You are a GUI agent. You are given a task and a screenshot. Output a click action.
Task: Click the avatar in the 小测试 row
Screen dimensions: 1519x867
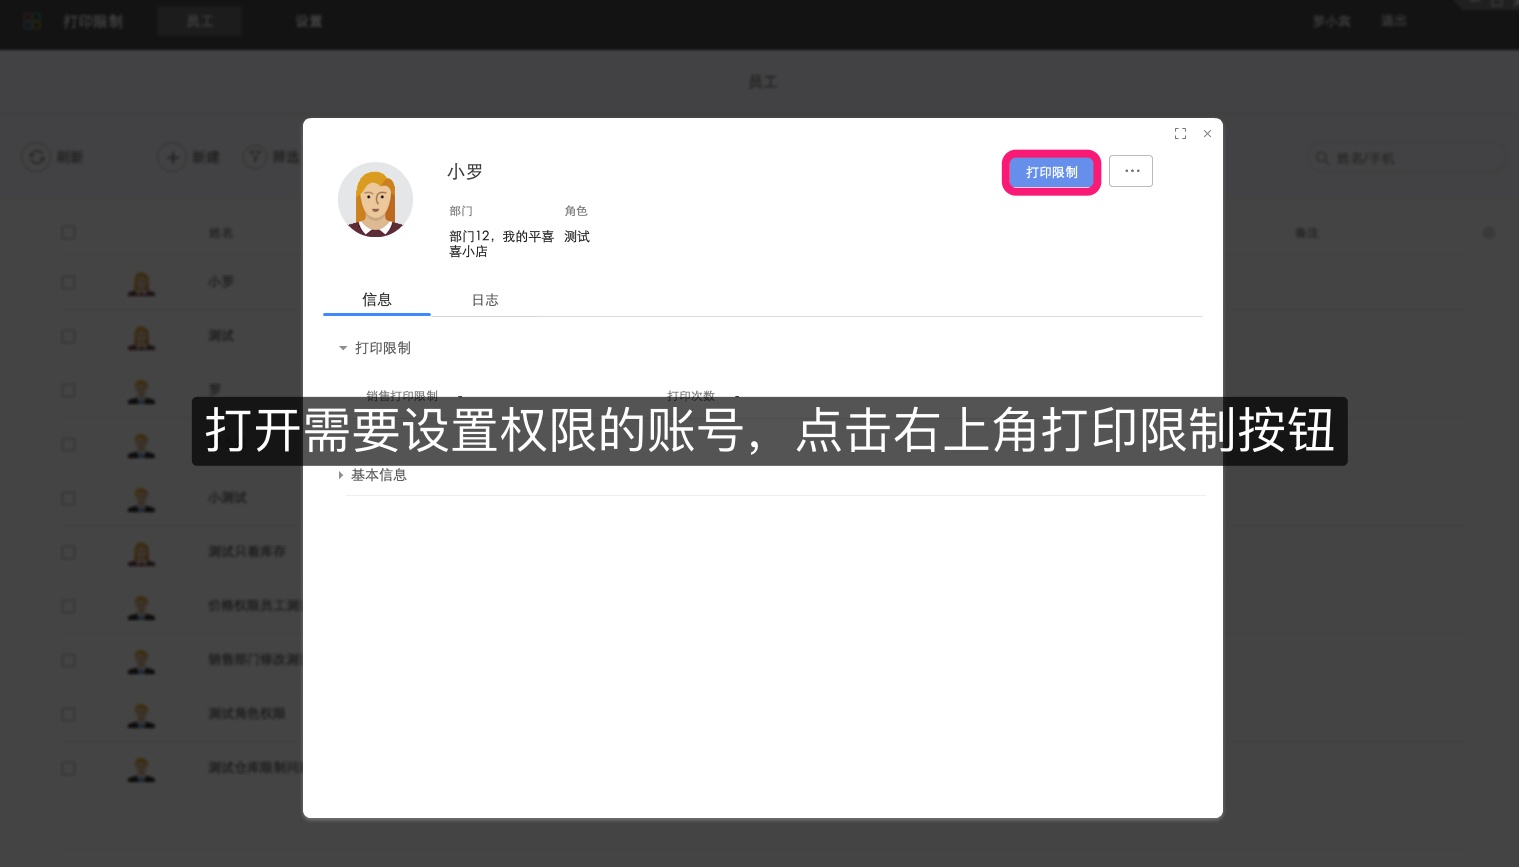tap(141, 500)
